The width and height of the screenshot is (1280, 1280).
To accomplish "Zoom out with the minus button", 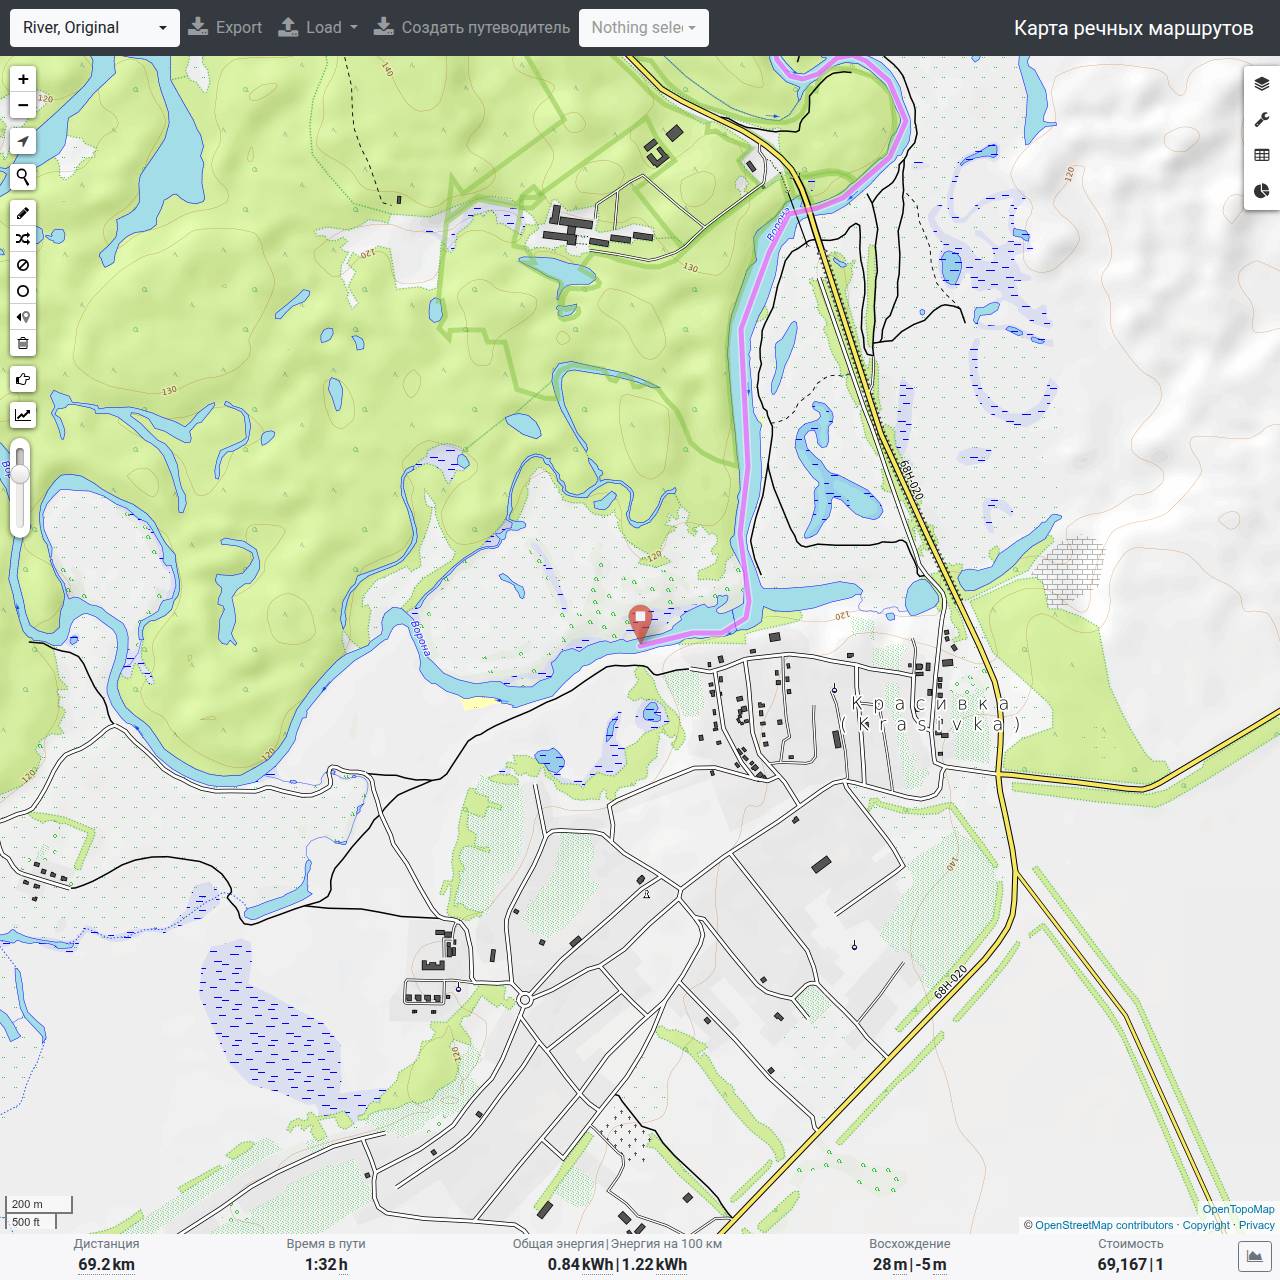I will pos(23,105).
